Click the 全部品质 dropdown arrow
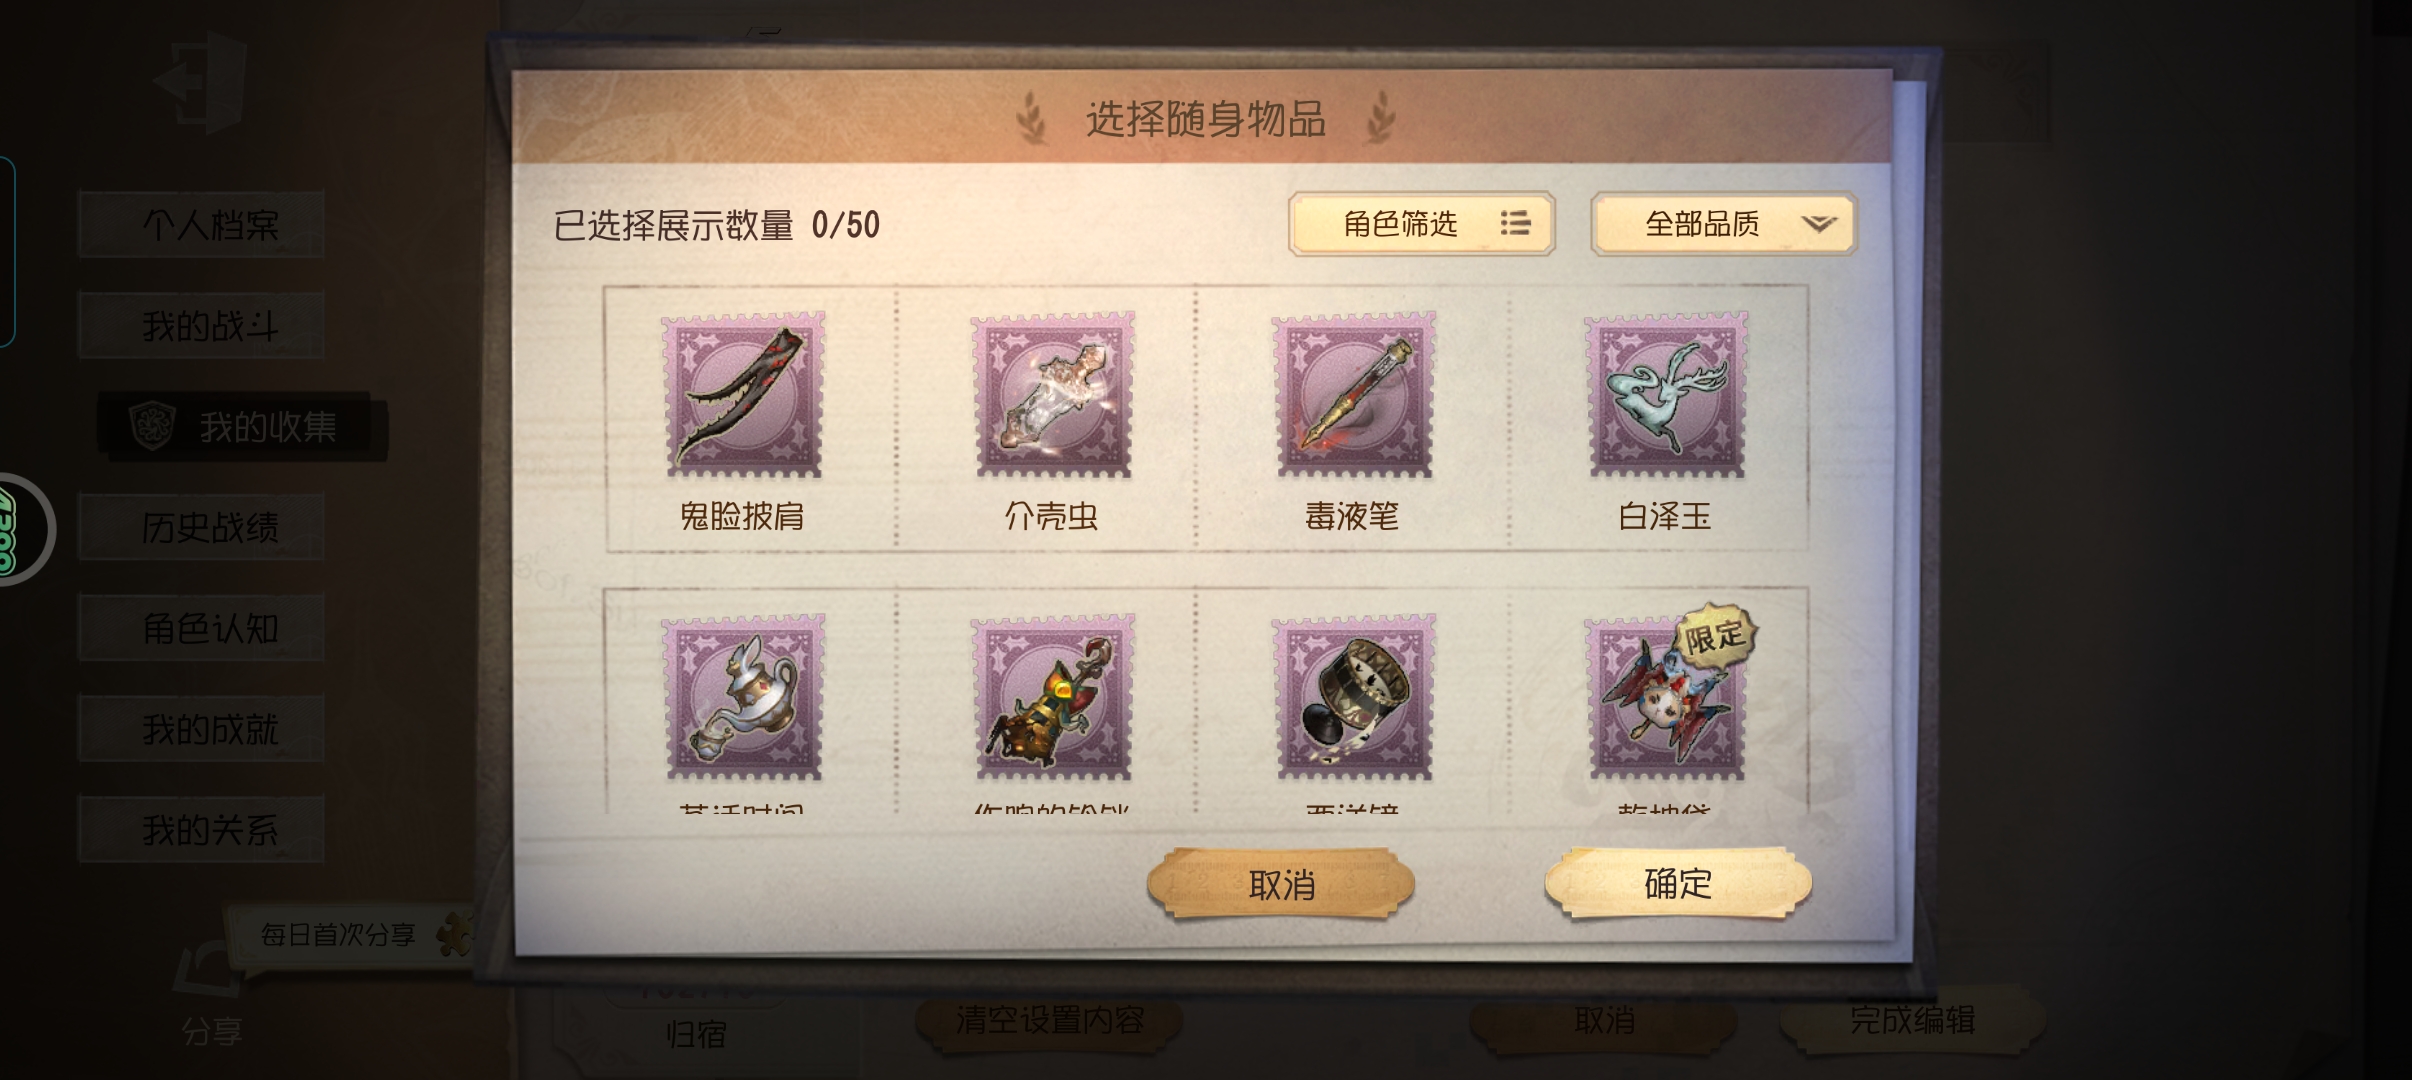Screen dimensions: 2412x1080 (x=1819, y=224)
